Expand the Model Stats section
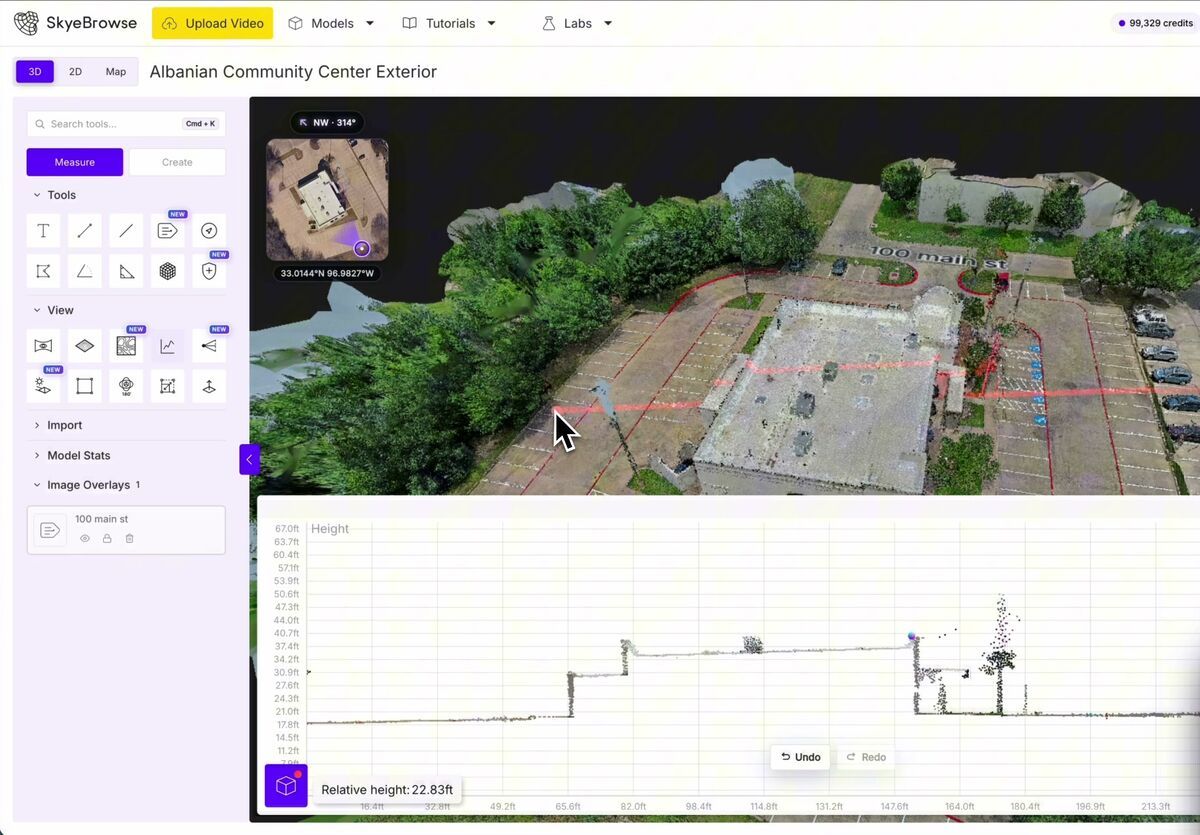 tap(71, 455)
